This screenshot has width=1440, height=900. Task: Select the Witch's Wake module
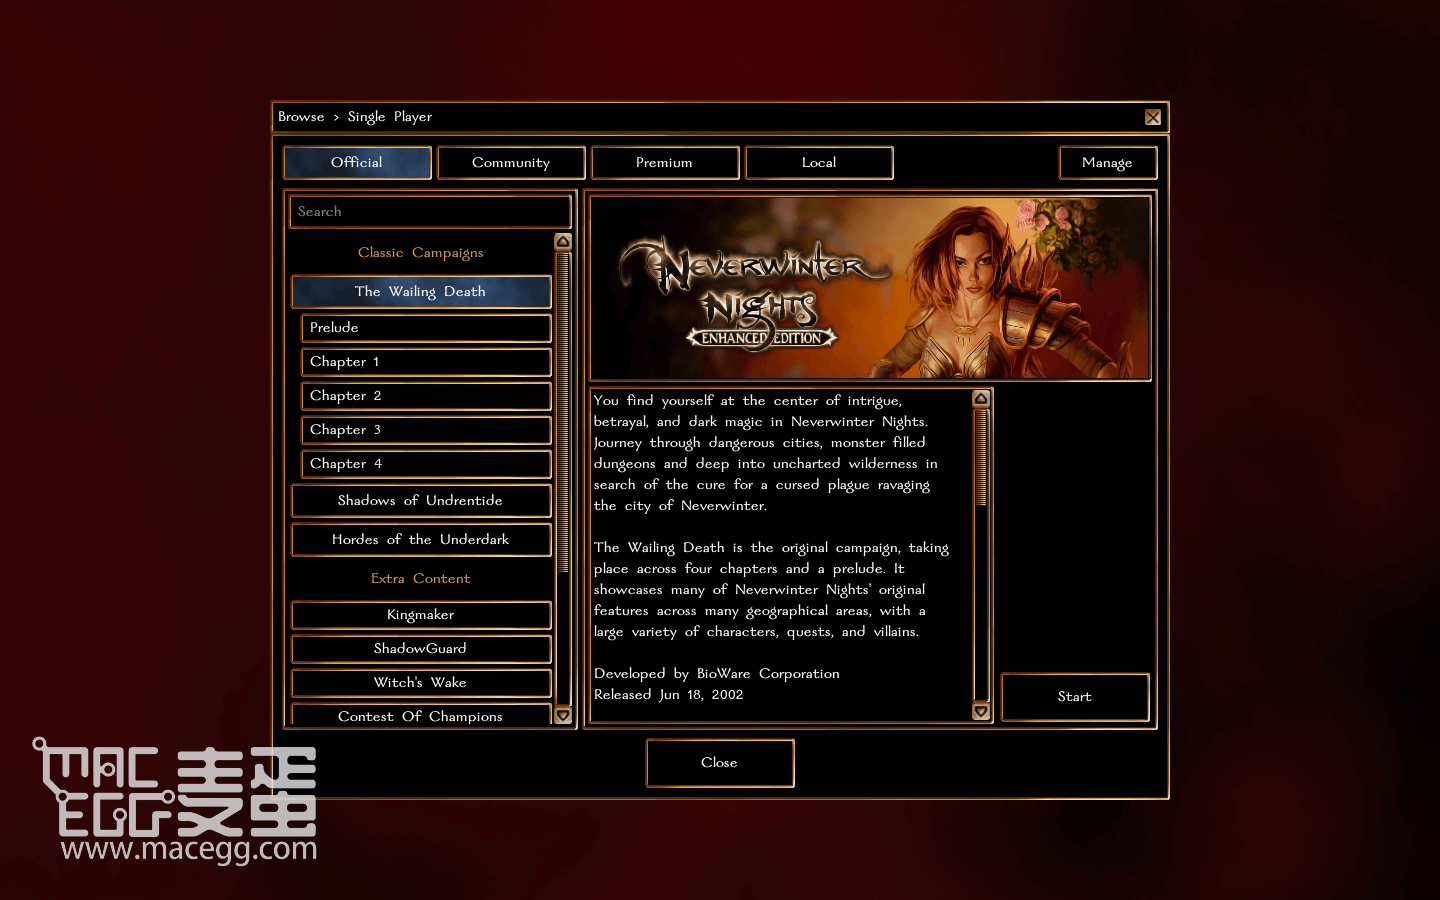(421, 683)
